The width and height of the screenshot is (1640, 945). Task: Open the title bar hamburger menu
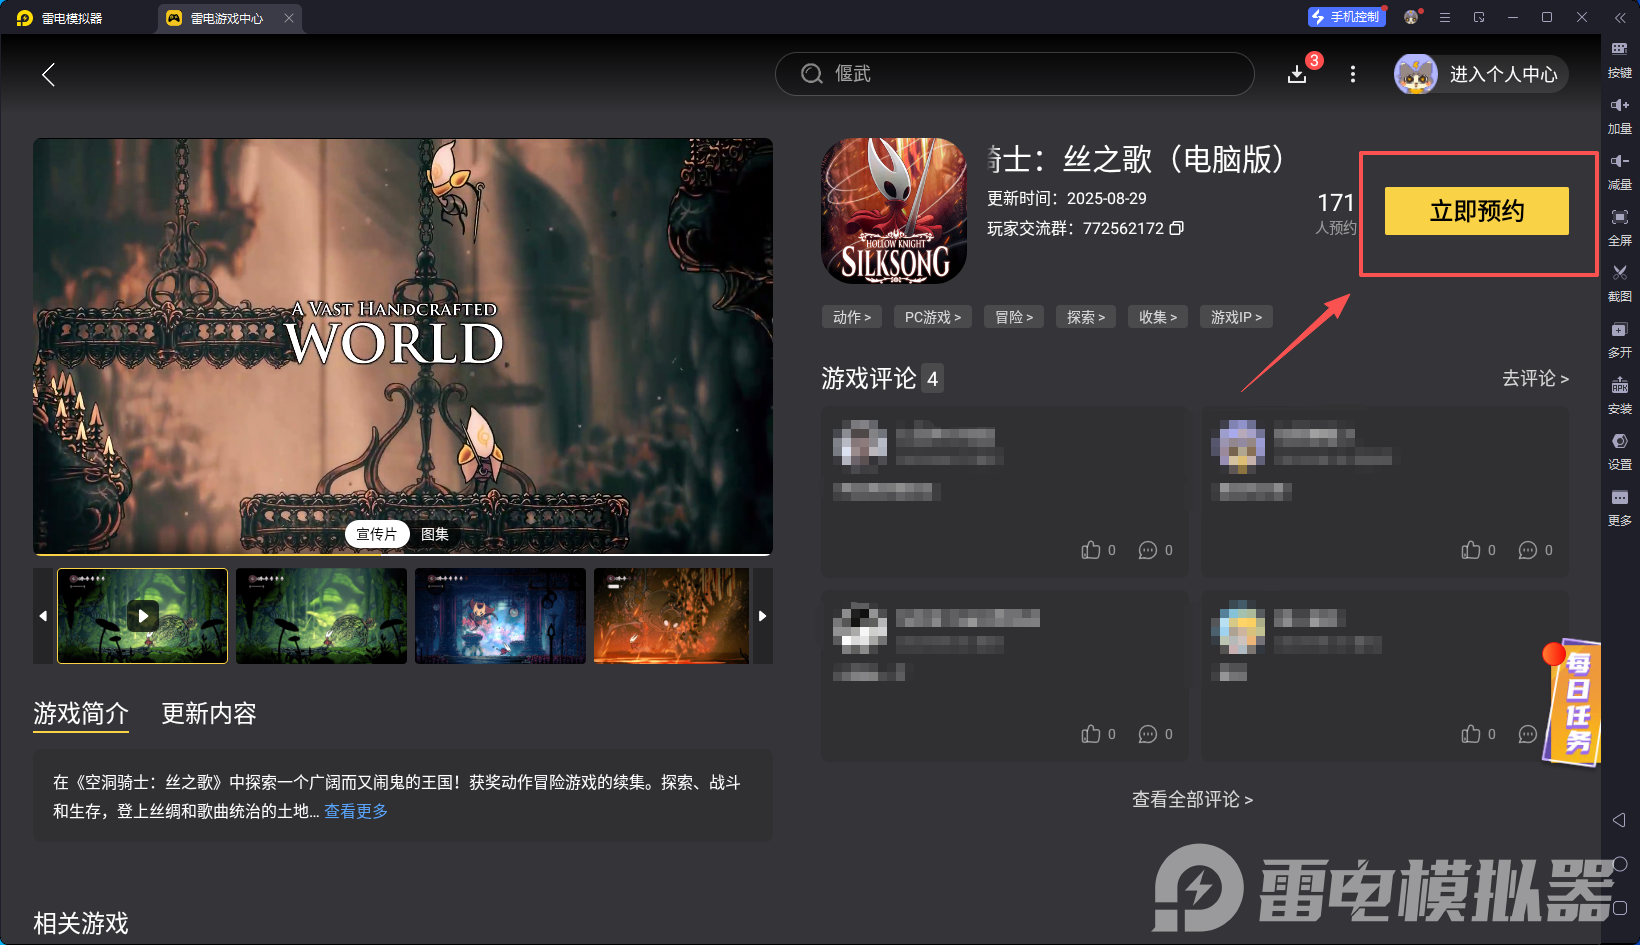click(1445, 18)
